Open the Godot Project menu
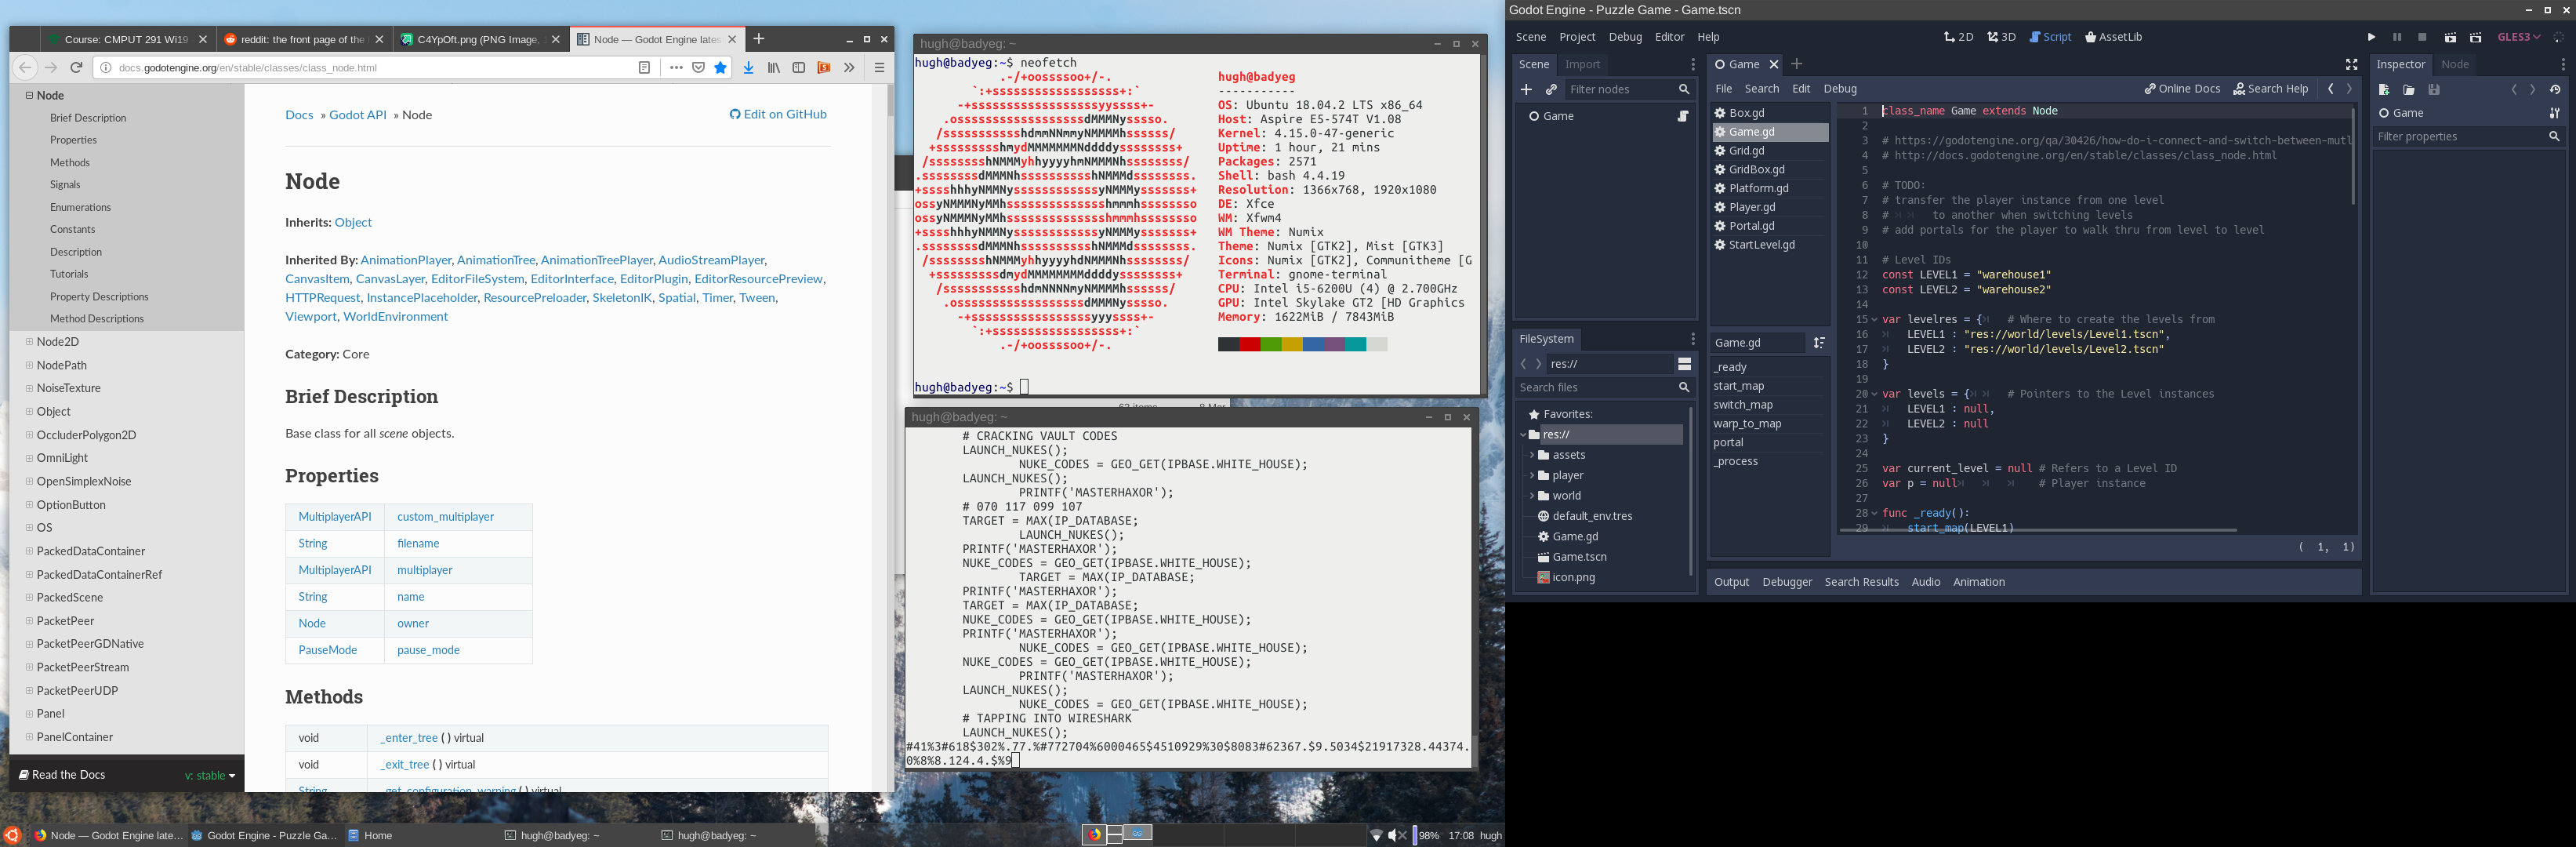The height and width of the screenshot is (847, 2576). [x=1577, y=37]
